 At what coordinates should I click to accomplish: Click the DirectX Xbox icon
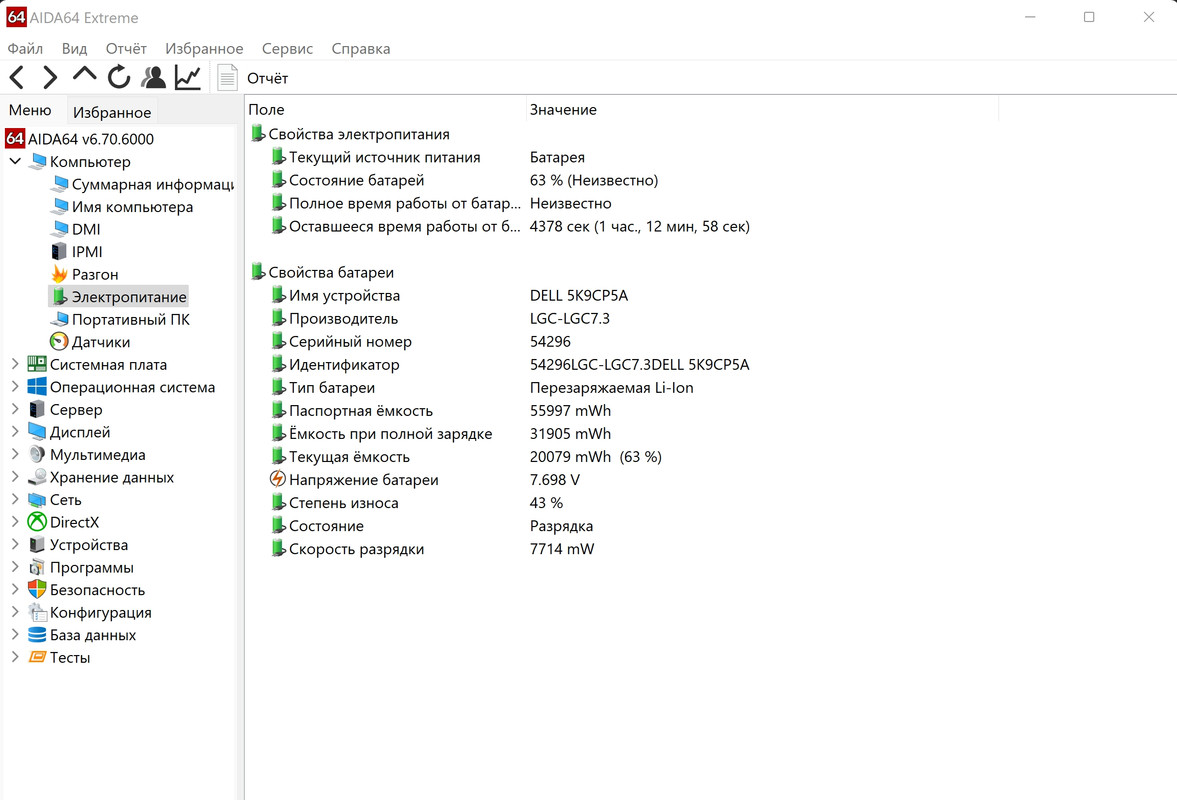(37, 522)
